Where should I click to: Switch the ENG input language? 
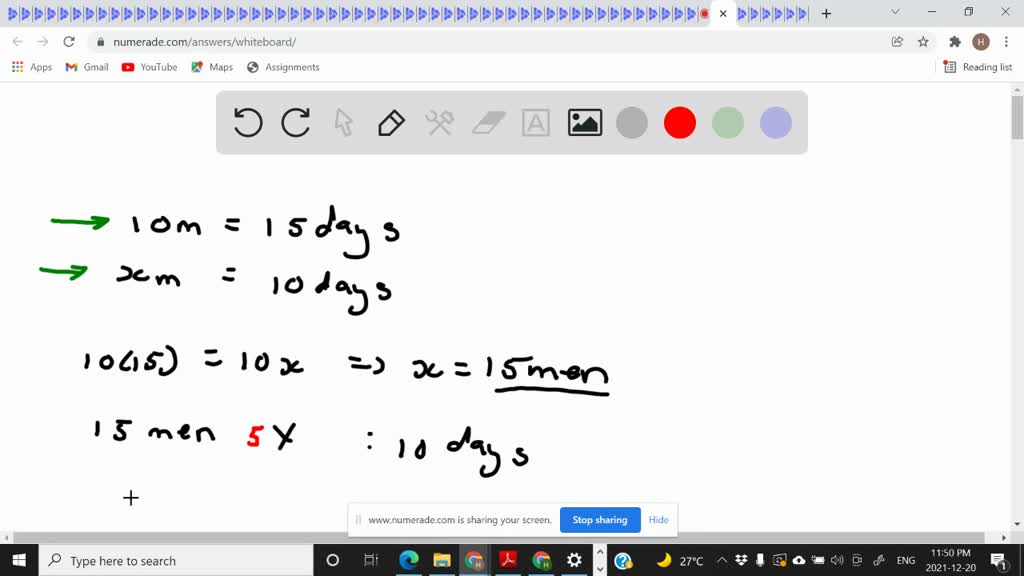coord(906,560)
